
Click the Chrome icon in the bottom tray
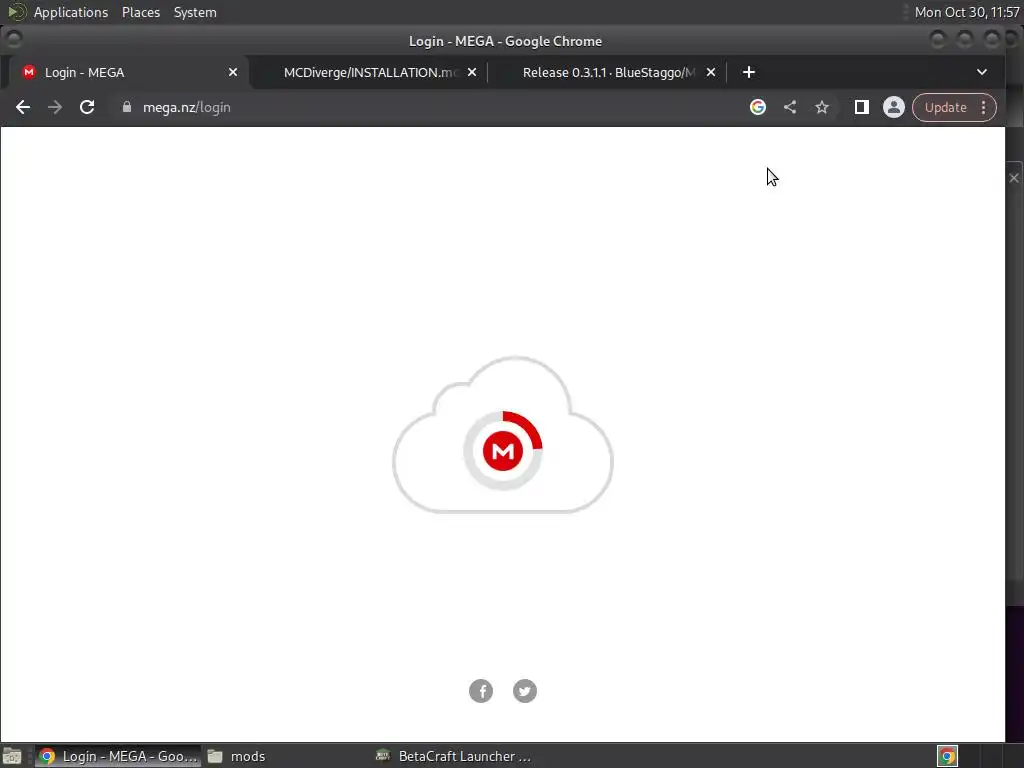coord(947,756)
